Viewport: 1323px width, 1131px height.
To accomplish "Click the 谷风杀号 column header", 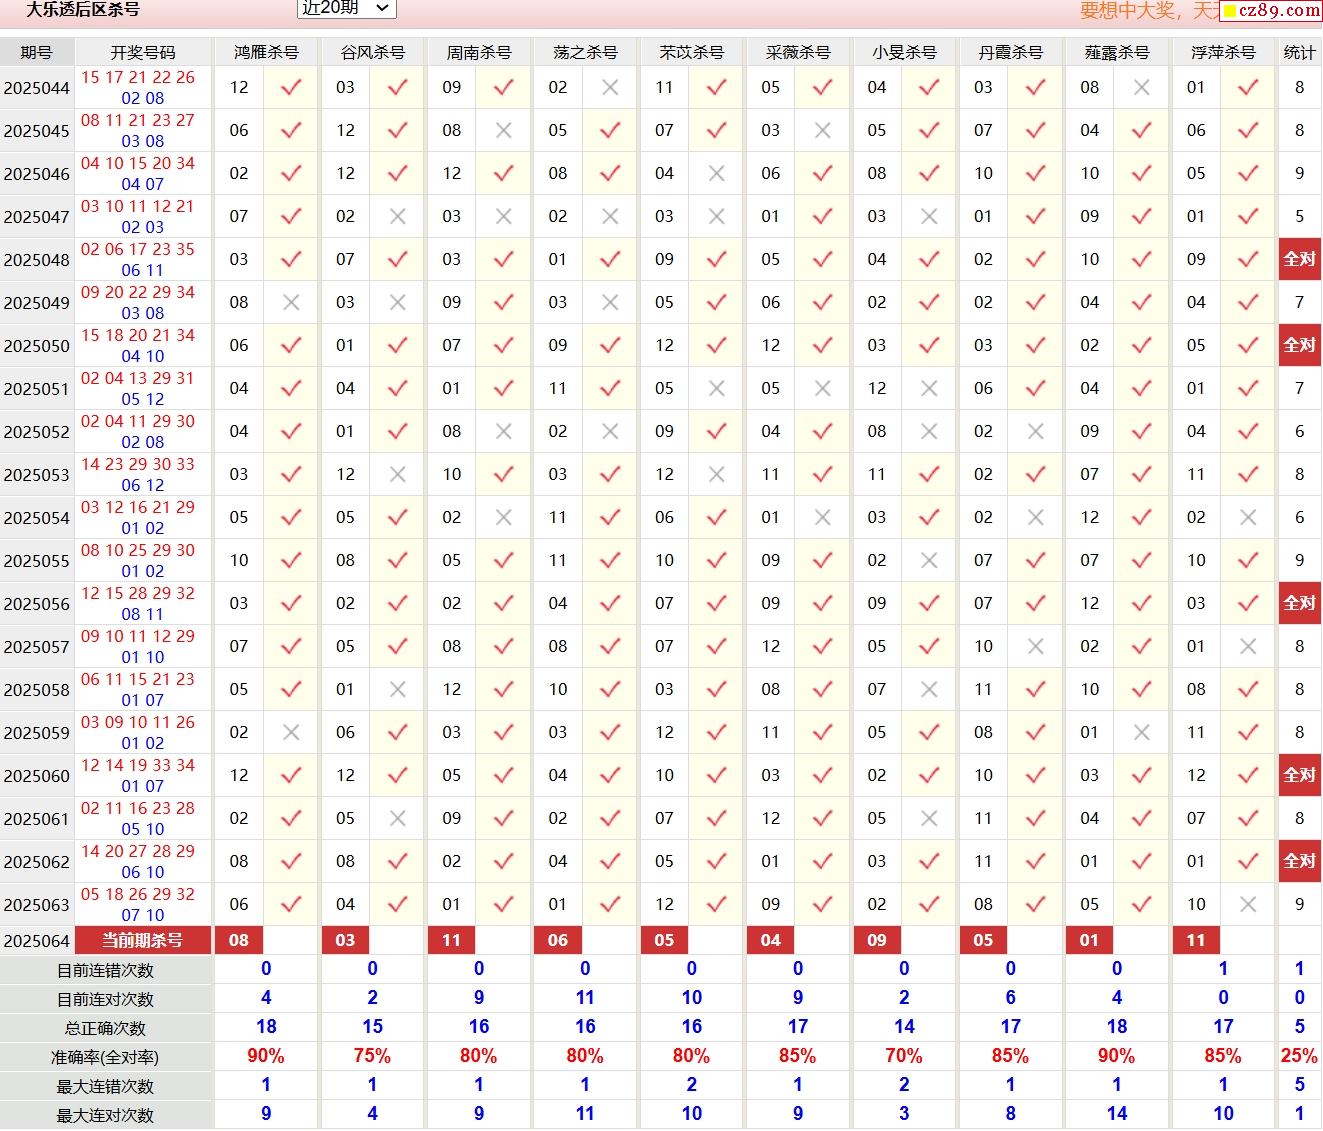I will click(x=372, y=53).
